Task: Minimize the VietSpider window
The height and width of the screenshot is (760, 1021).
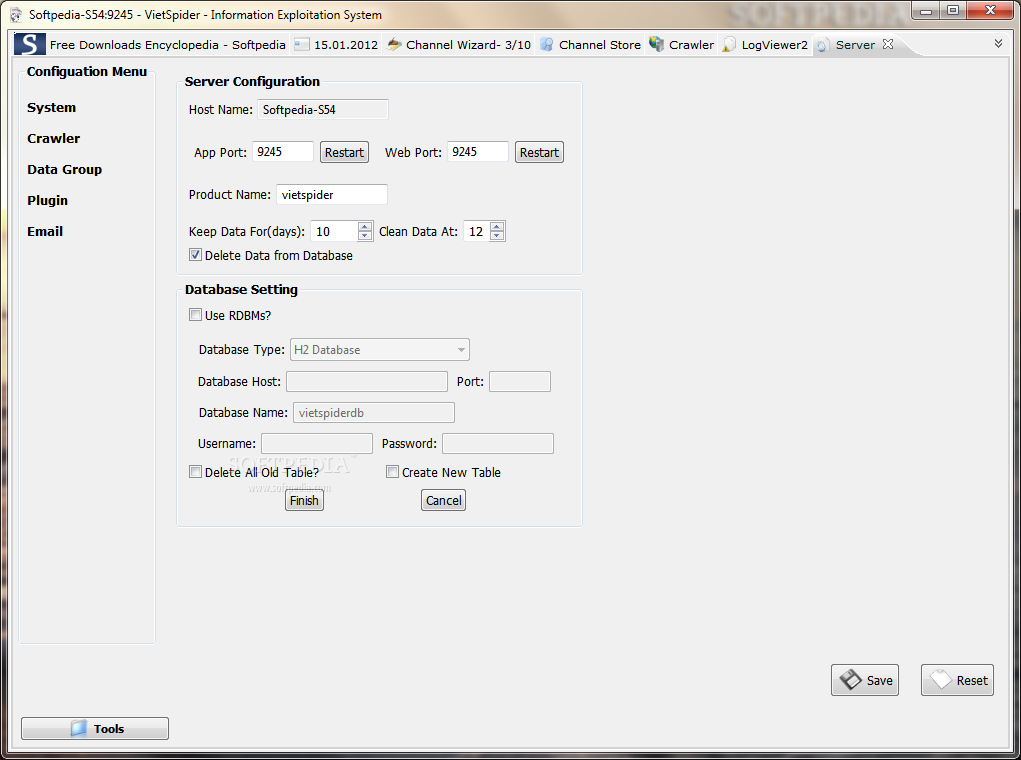Action: point(925,11)
